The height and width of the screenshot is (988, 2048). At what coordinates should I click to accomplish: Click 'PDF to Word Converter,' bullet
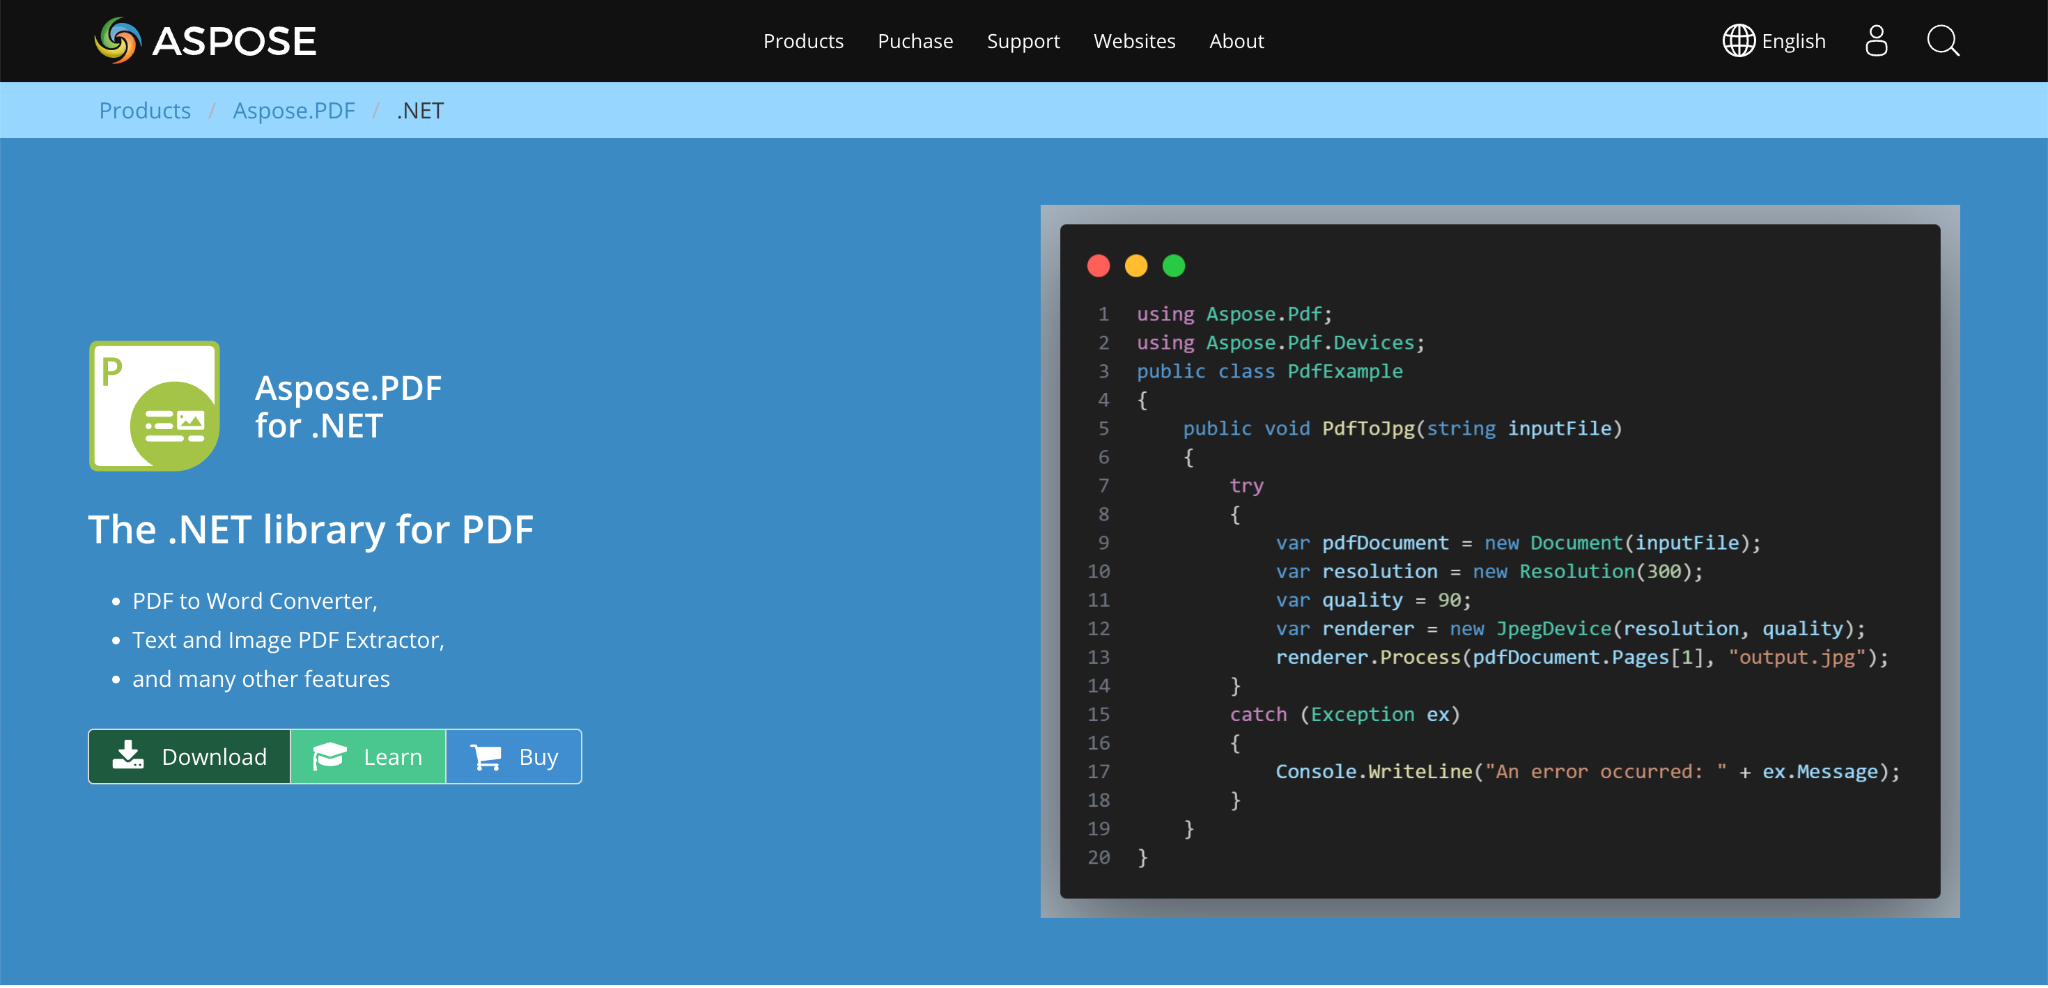tap(255, 601)
